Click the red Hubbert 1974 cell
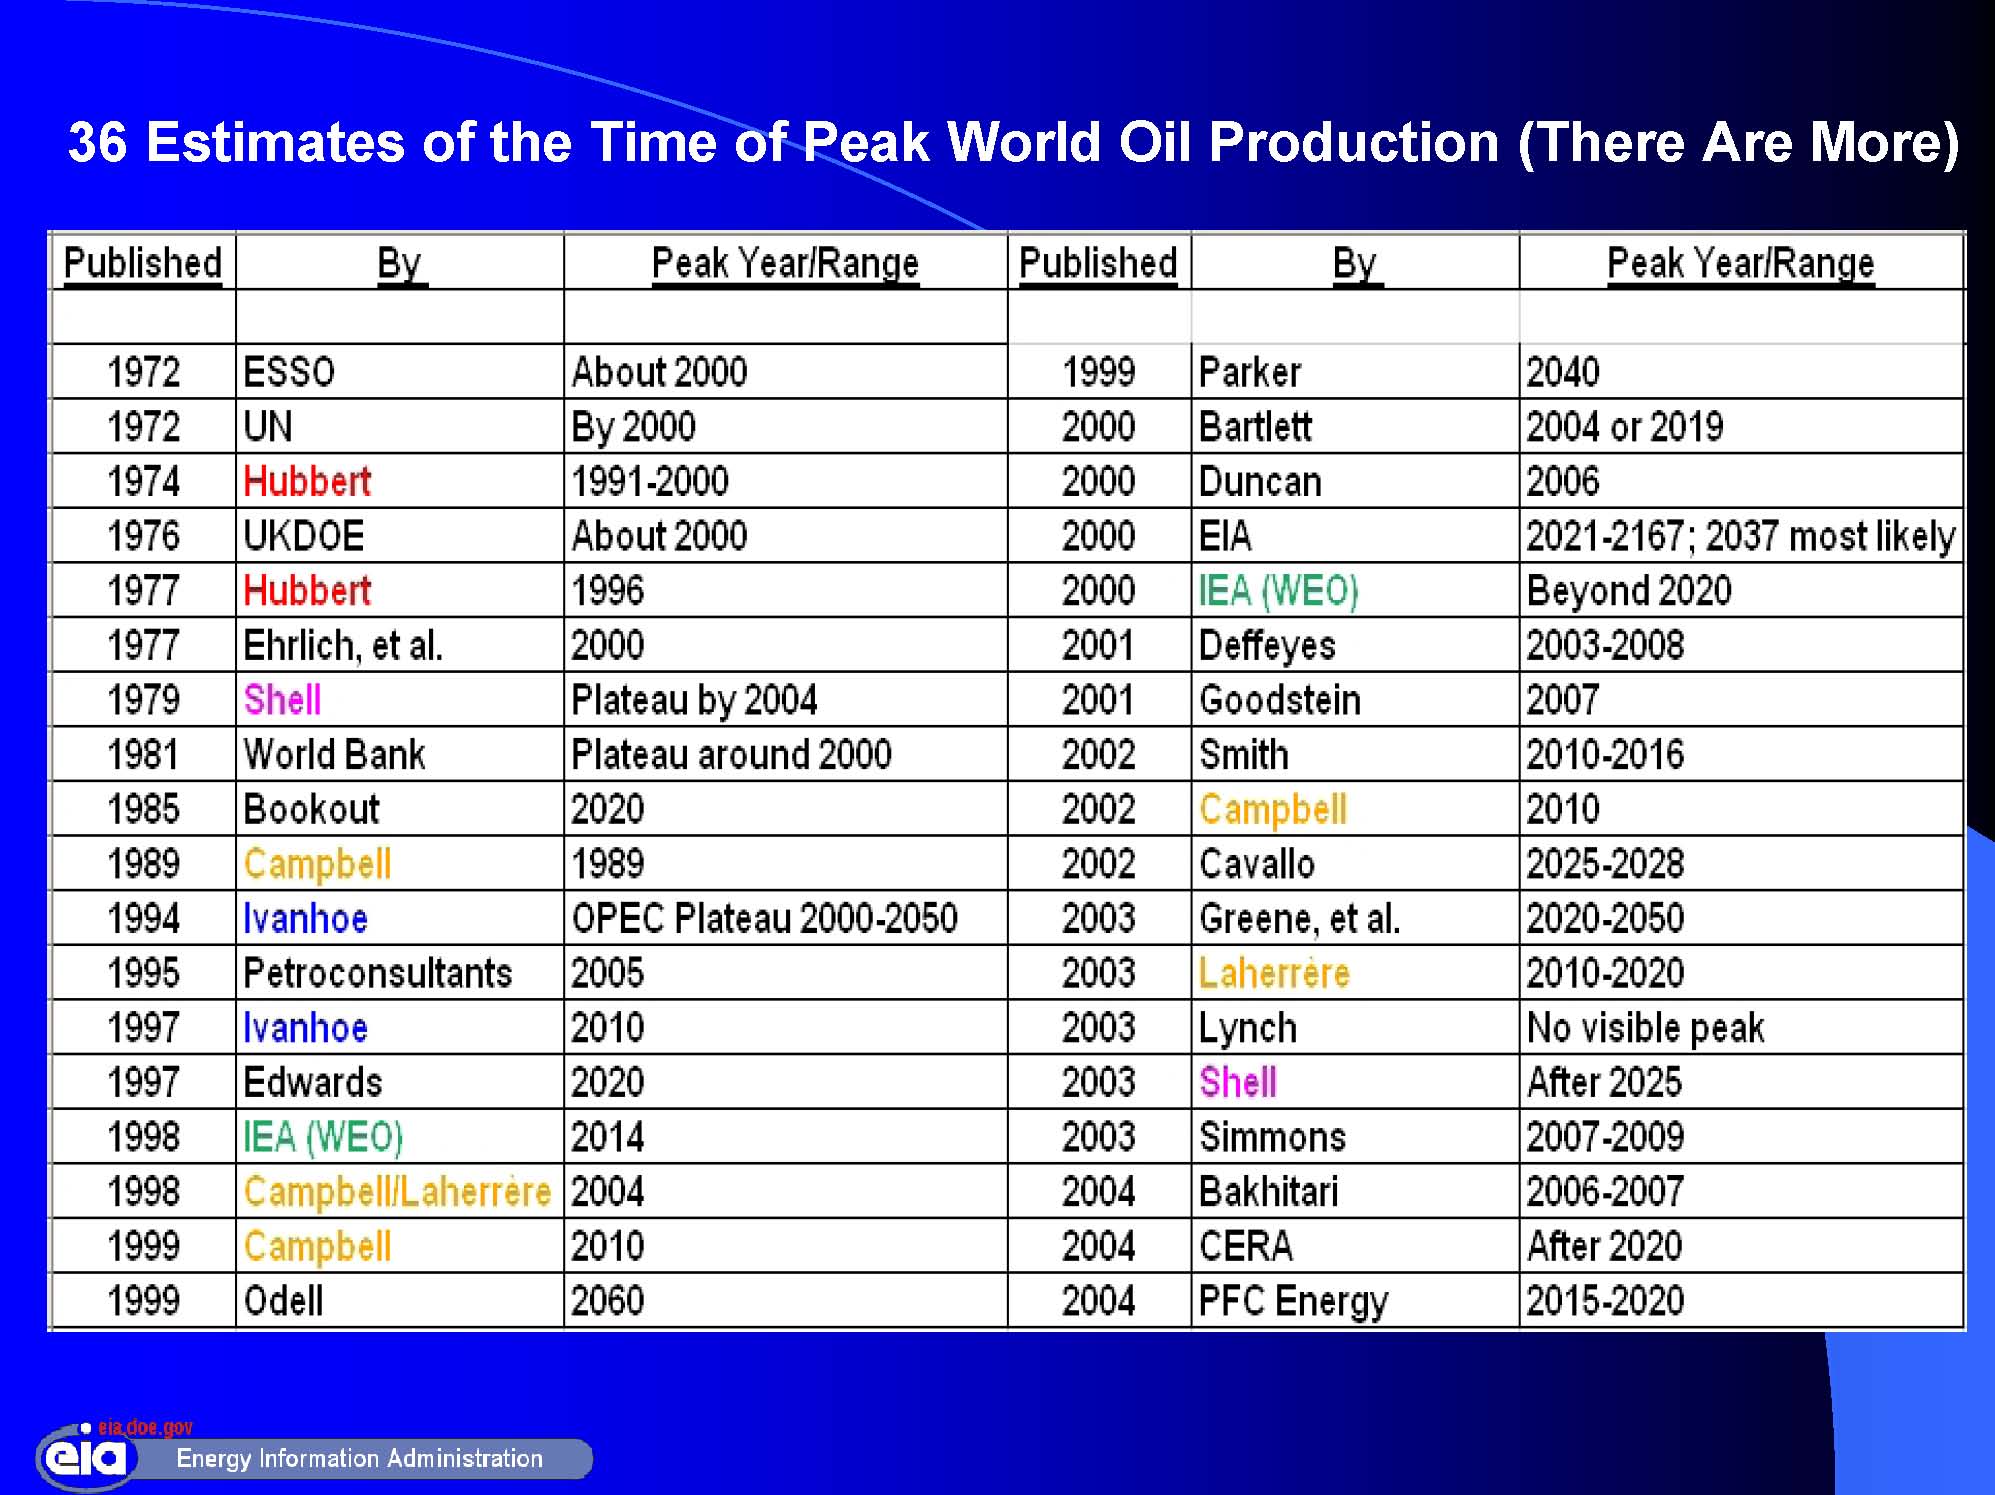1995x1495 pixels. click(307, 481)
